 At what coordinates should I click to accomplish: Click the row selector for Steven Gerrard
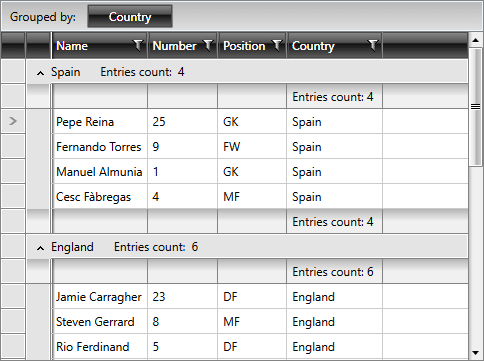click(x=13, y=321)
